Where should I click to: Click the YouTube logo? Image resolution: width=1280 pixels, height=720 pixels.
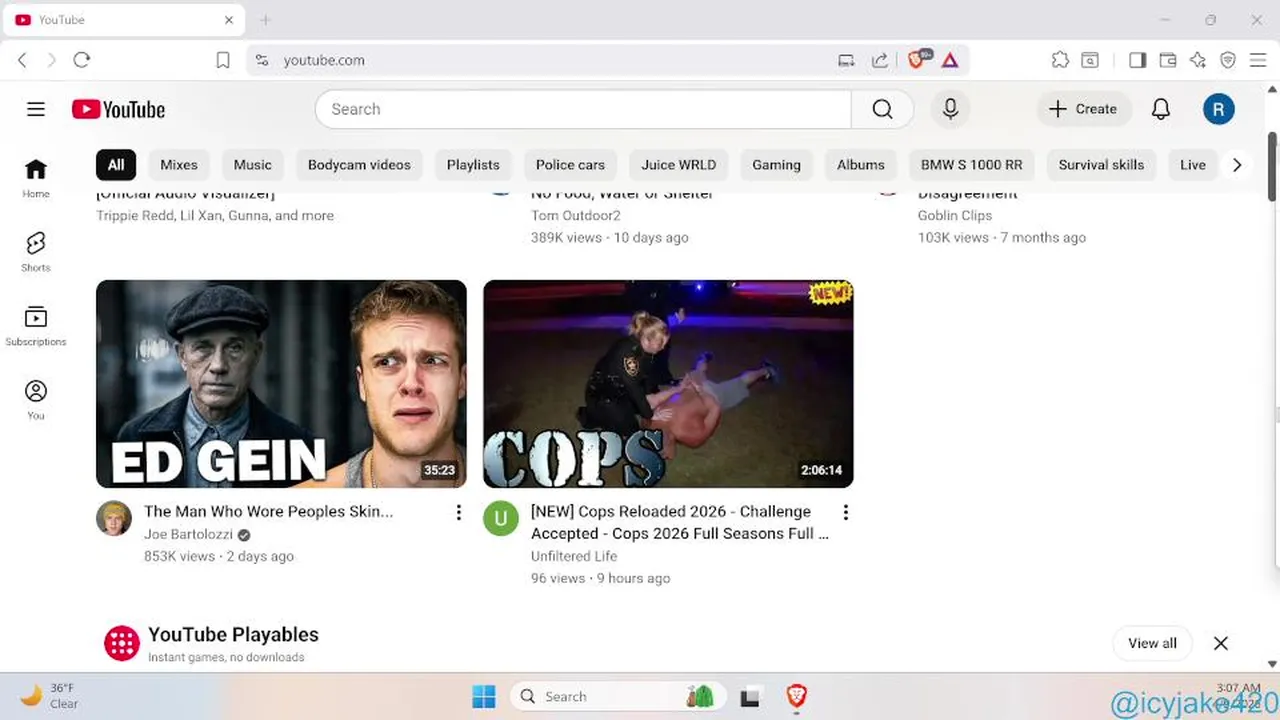click(118, 109)
